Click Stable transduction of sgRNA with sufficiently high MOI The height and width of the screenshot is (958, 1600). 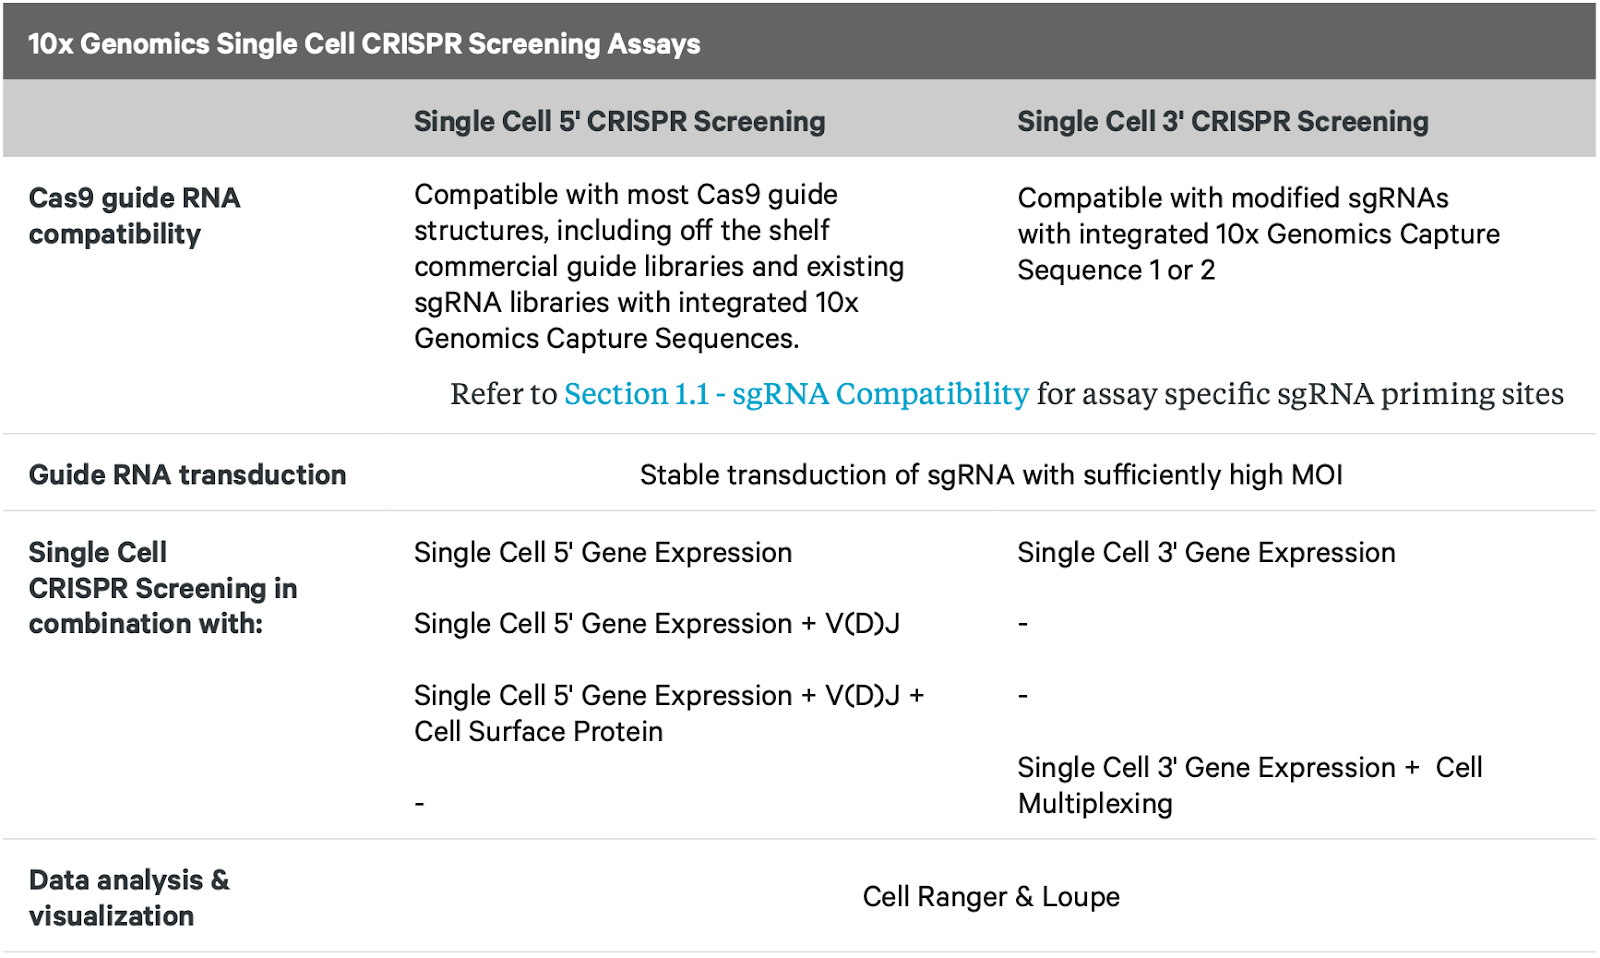pos(991,475)
